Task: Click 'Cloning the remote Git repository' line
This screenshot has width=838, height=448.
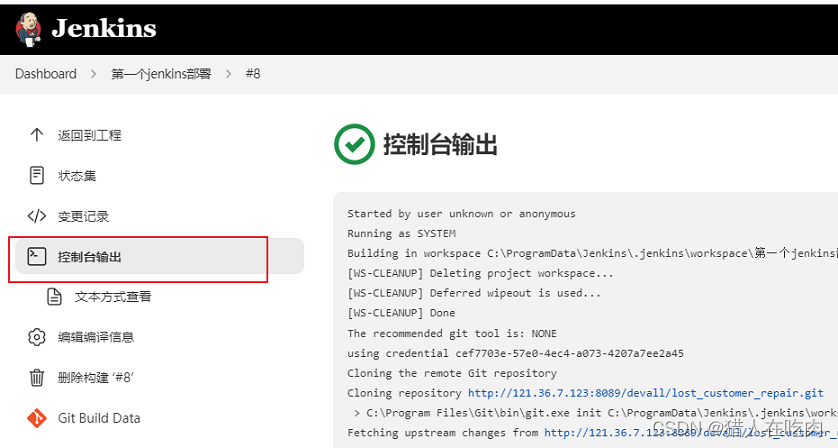Action: coord(452,373)
